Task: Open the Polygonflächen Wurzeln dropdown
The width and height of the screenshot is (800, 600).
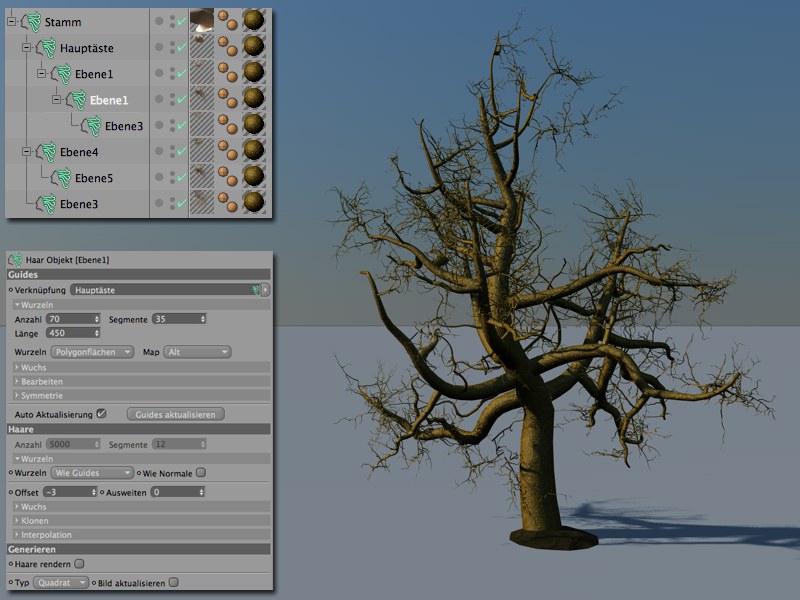Action: 92,352
